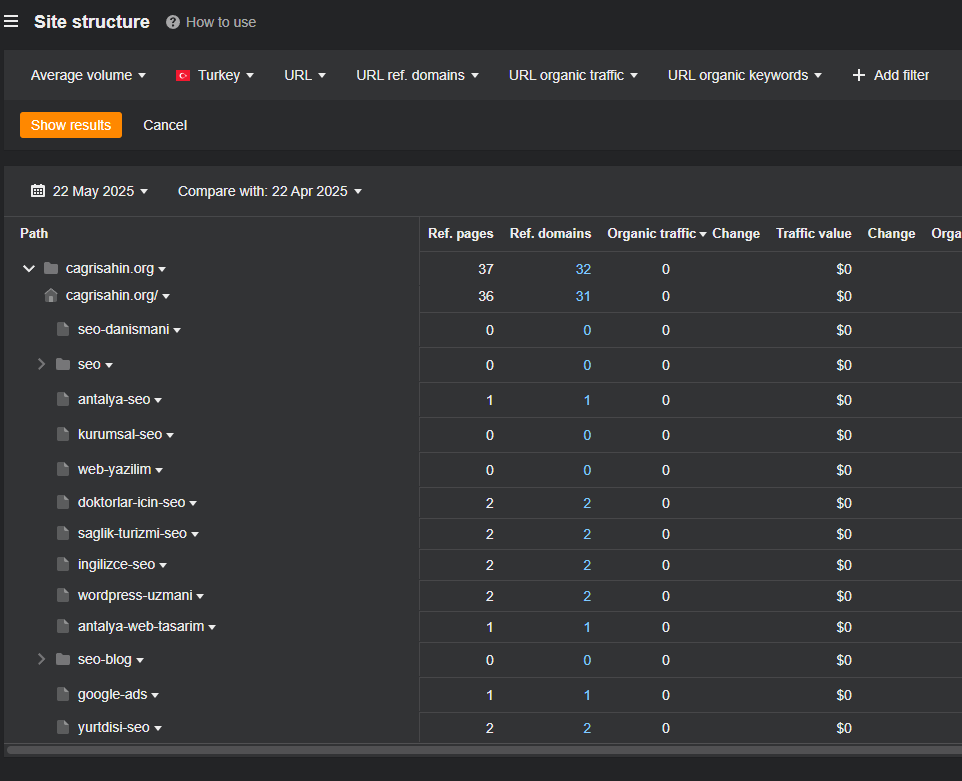
Task: Open the yurtdisi-seo path menu
Action: tap(158, 728)
